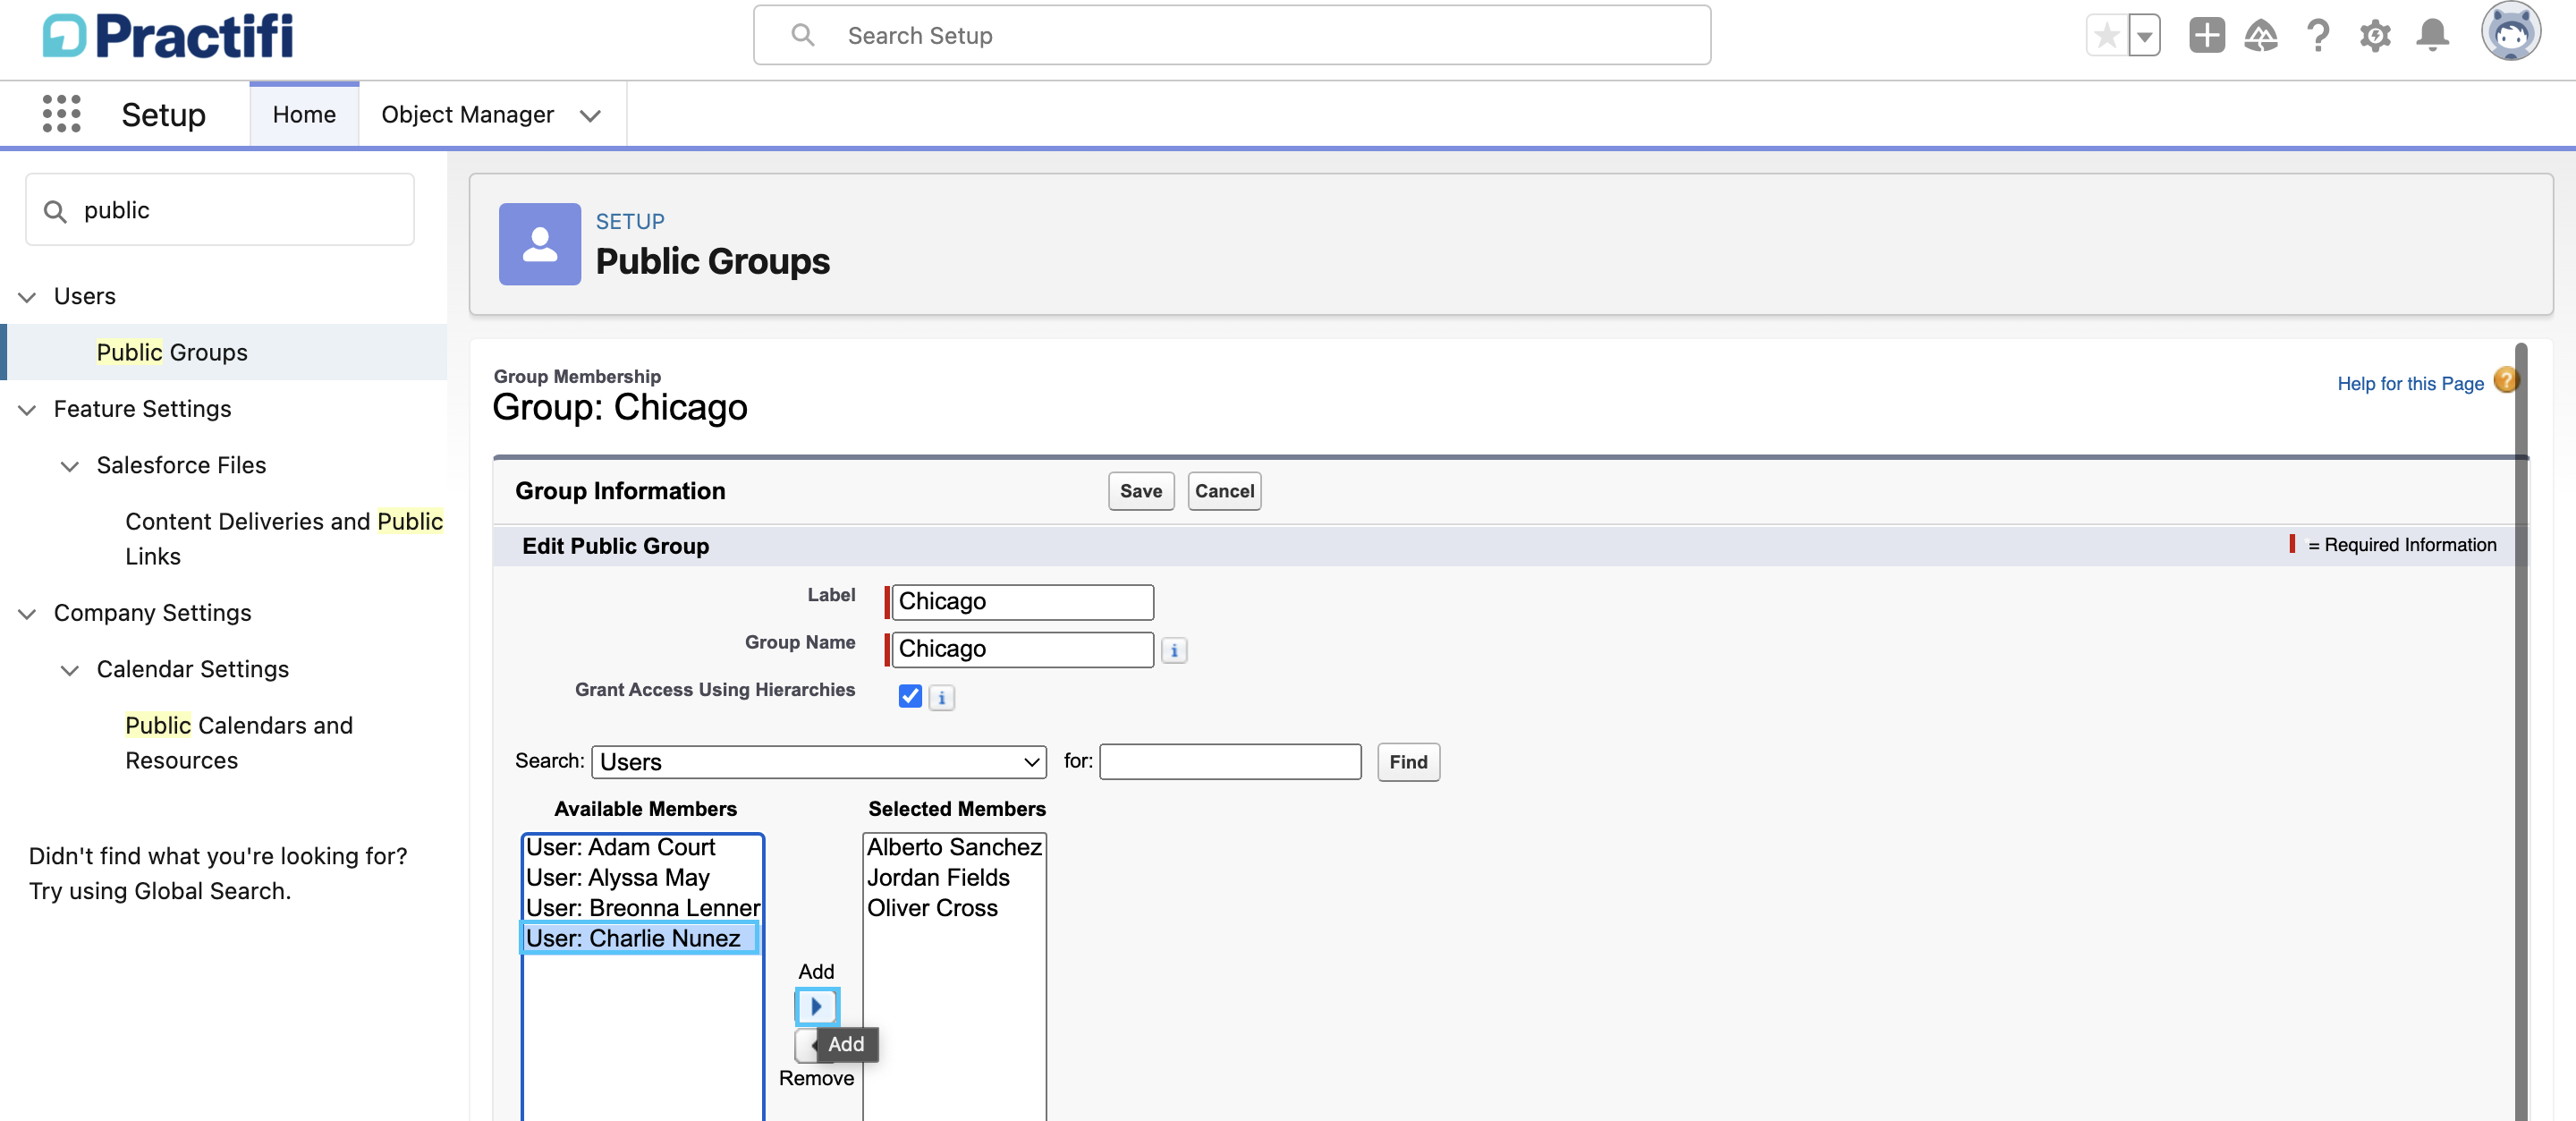Click the Practifi logo
Viewport: 2576px width, 1121px height.
tap(168, 36)
